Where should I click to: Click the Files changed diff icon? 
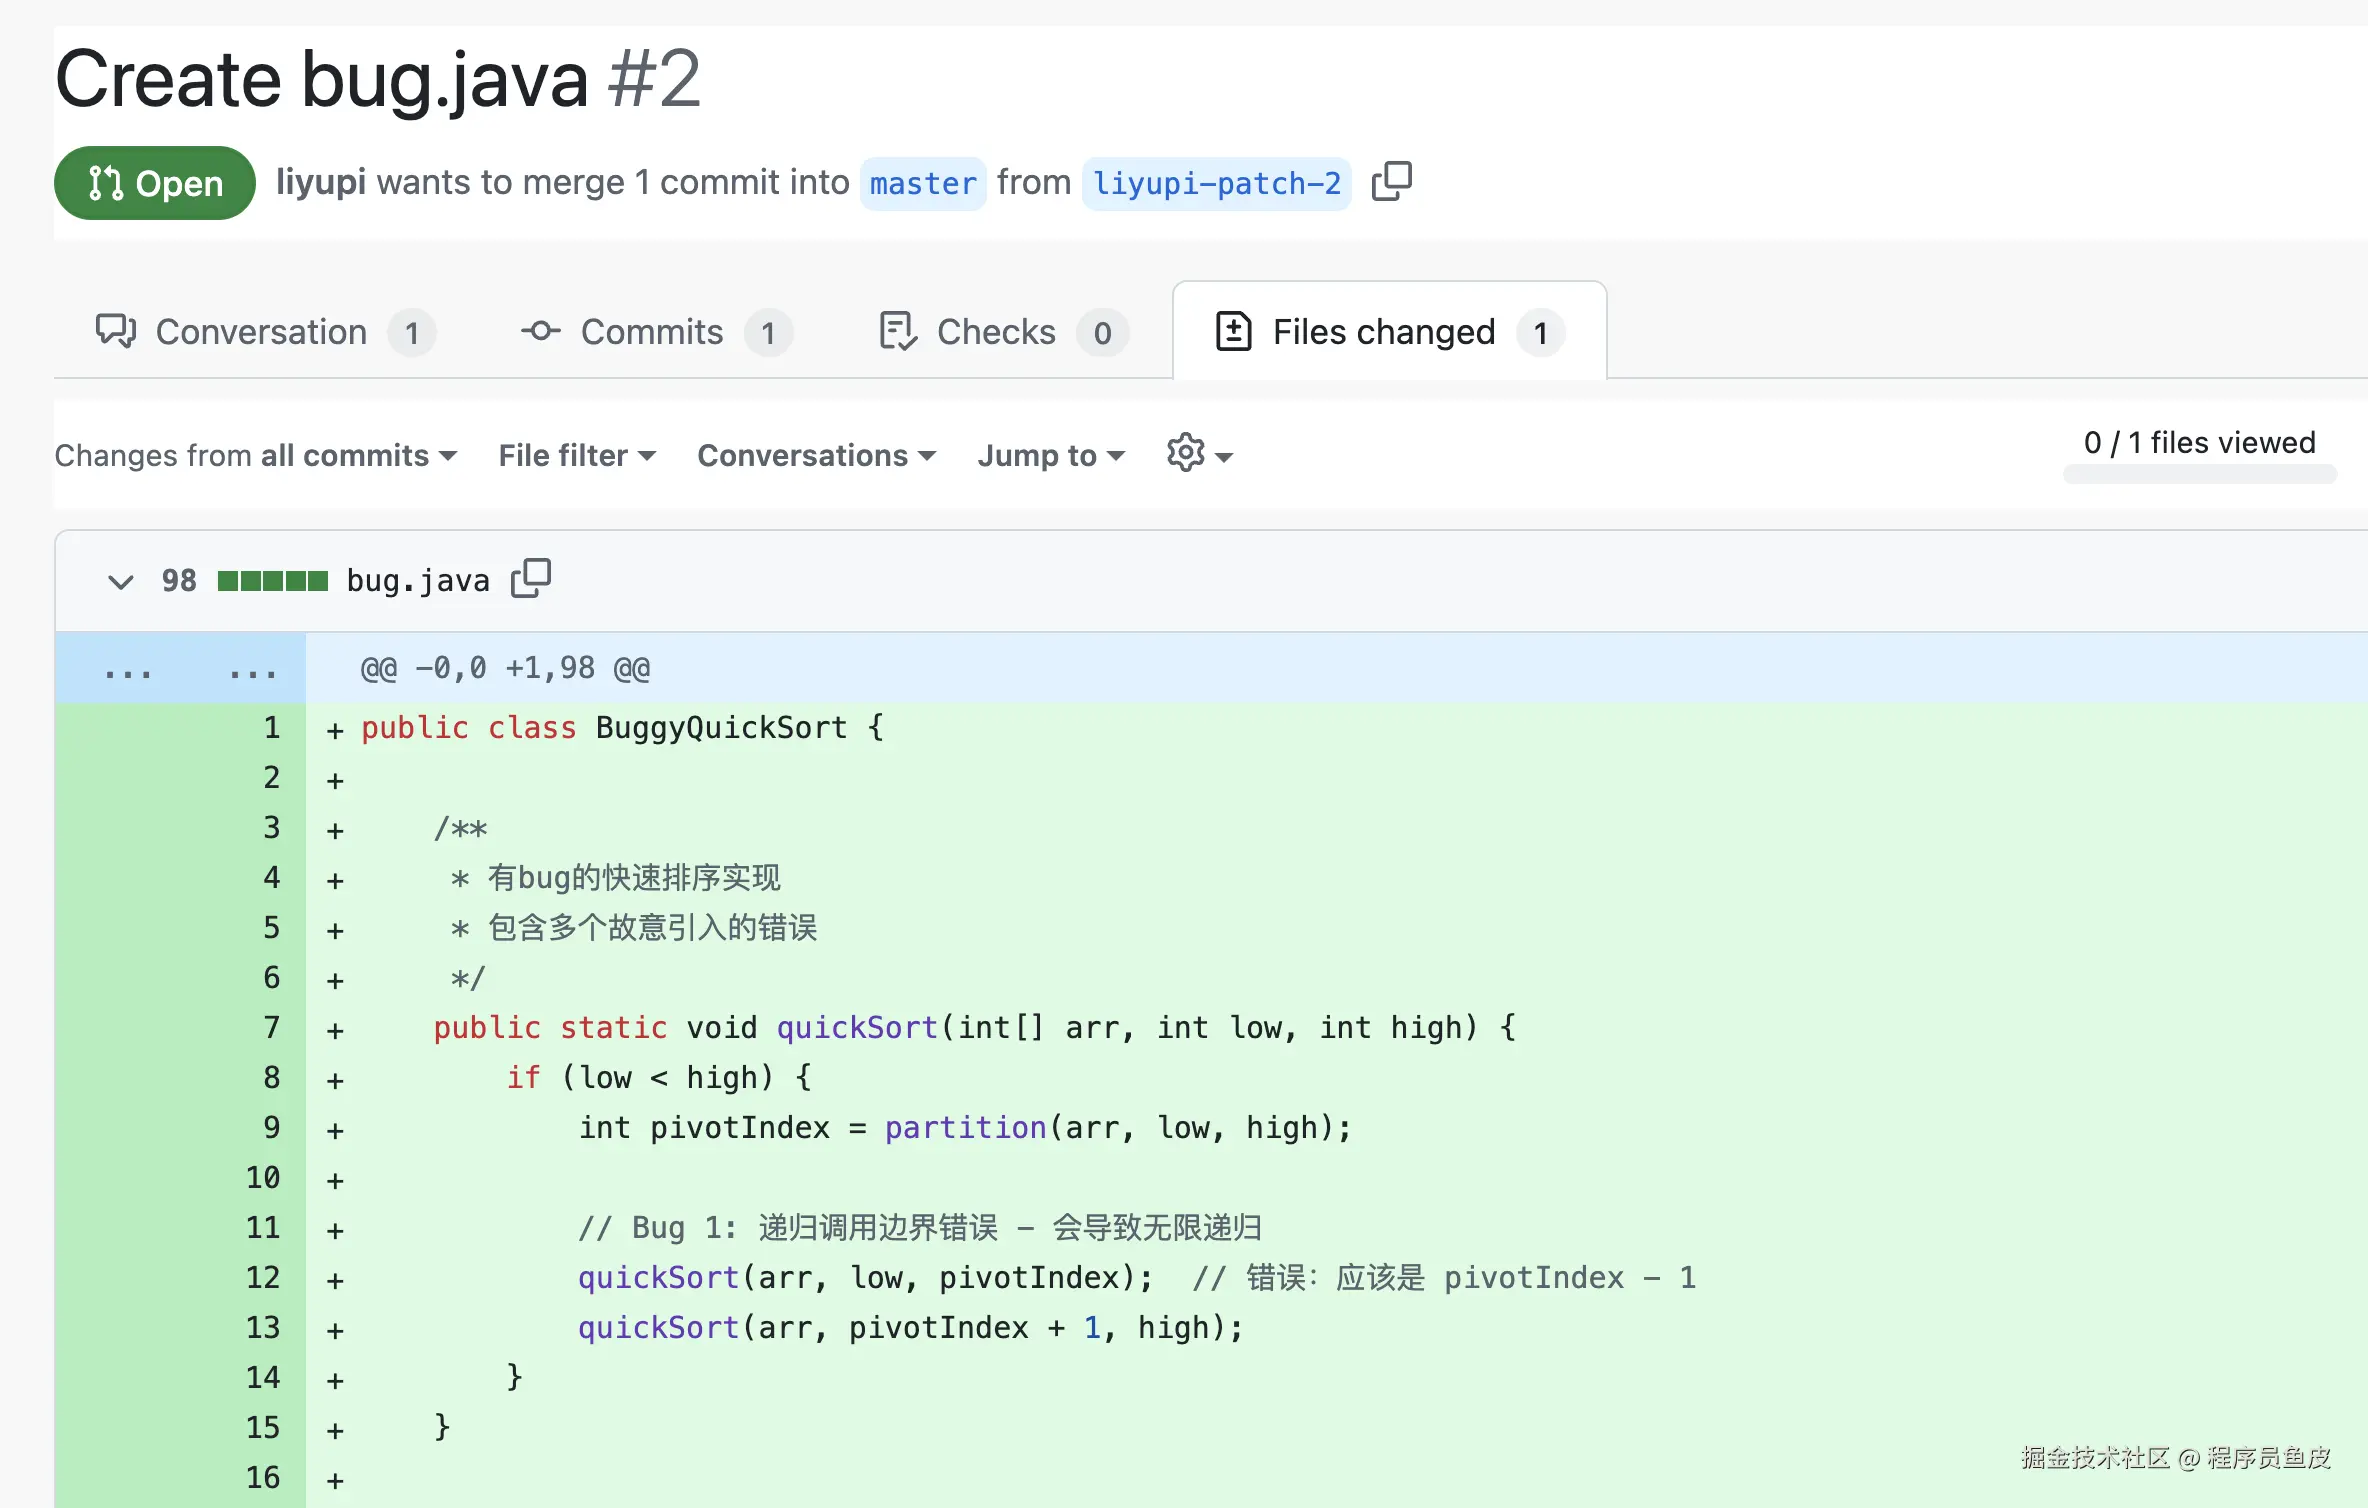pos(1233,331)
